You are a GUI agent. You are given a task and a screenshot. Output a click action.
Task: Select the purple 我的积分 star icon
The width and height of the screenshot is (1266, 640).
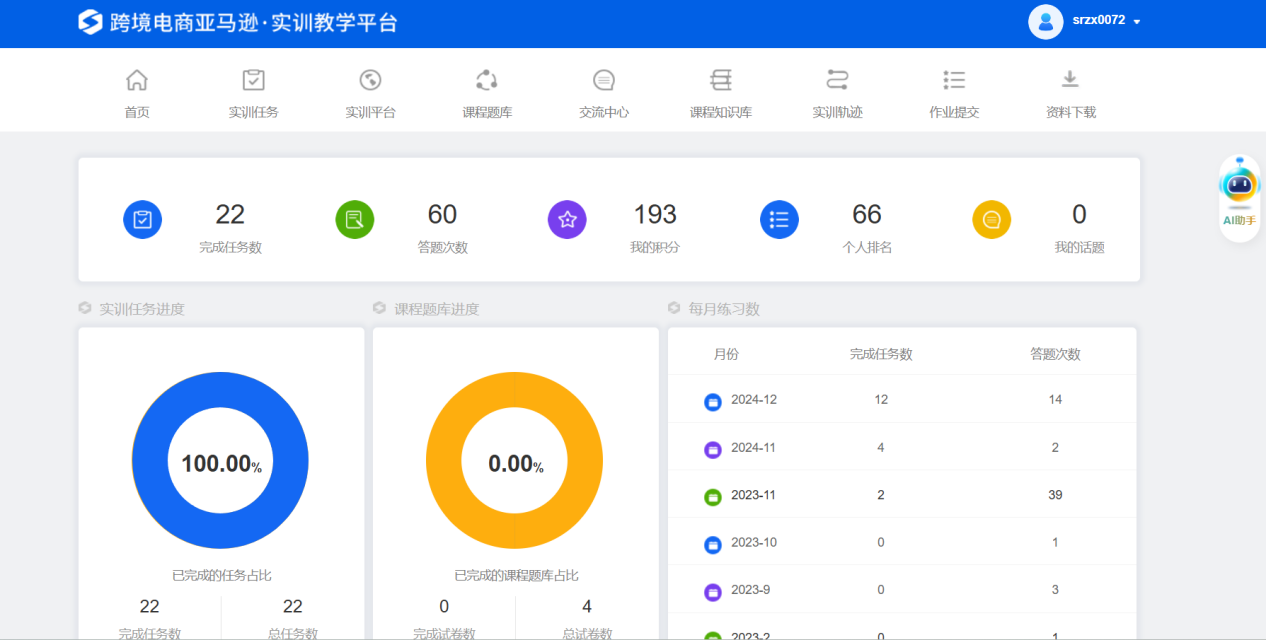[x=567, y=220]
